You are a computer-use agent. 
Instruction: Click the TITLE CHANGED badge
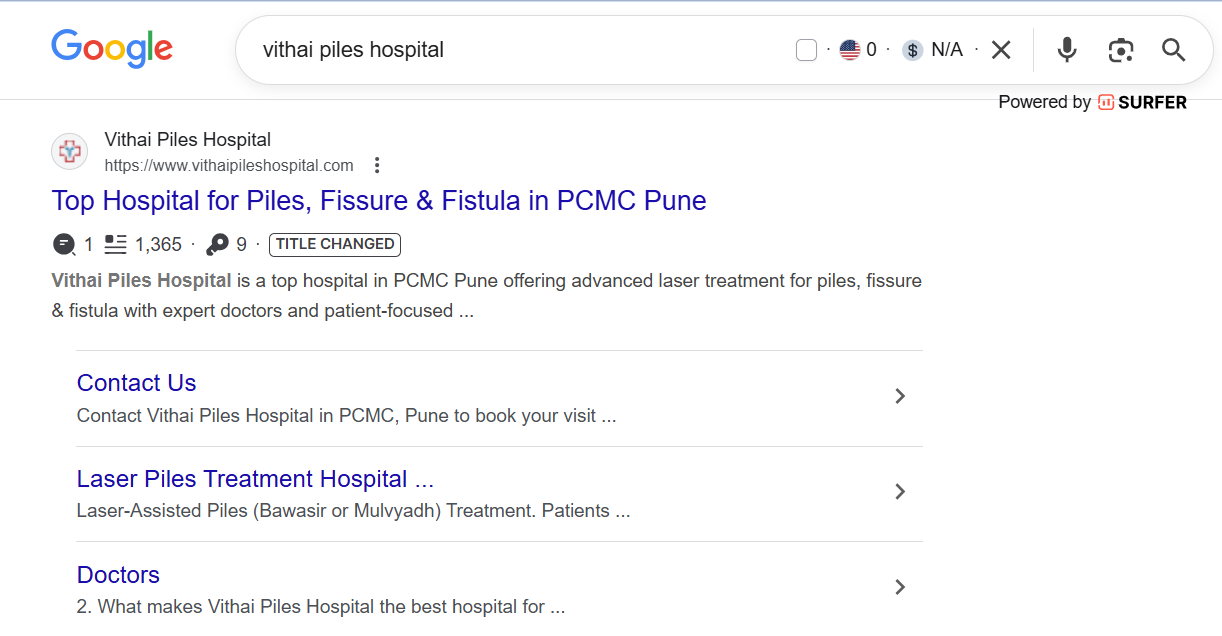[x=335, y=244]
